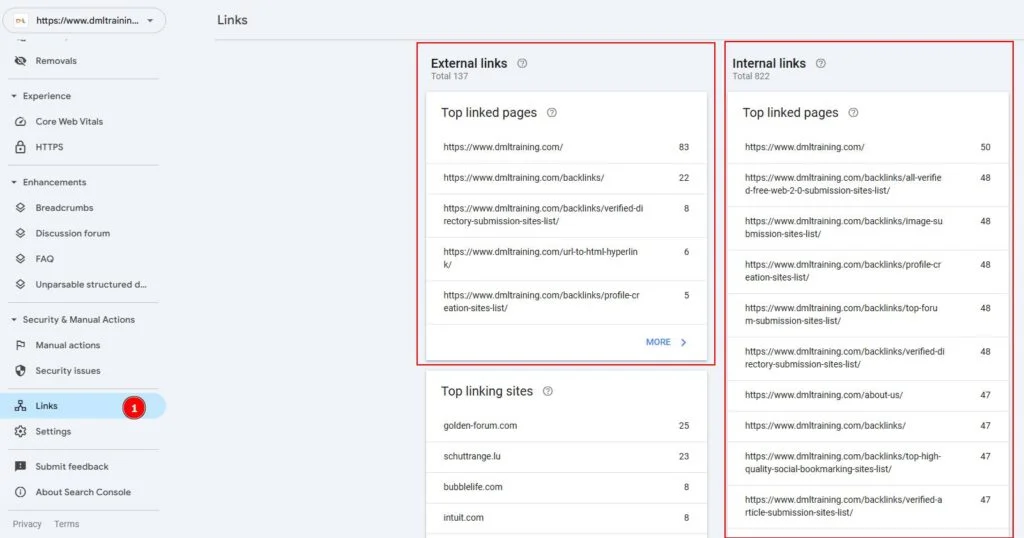Click the Unparsable structured data icon
The width and height of the screenshot is (1024, 538).
coord(20,284)
